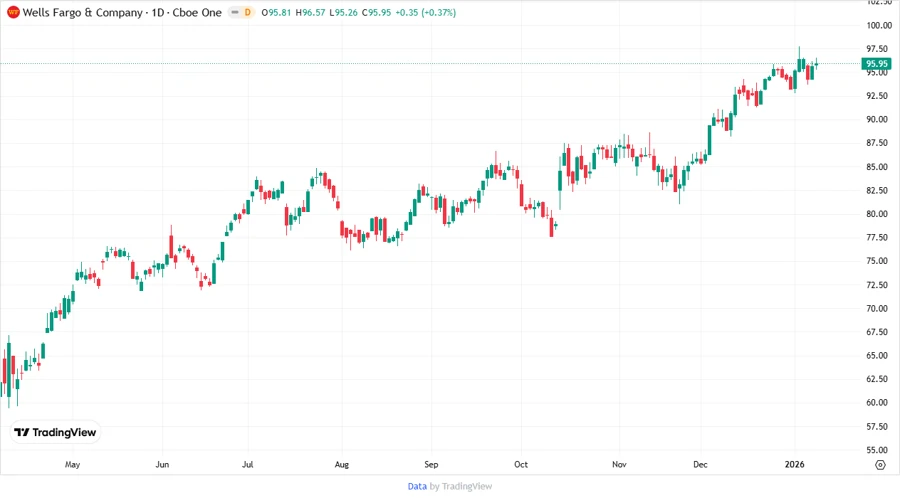Click the 'Nov' time axis label
The height and width of the screenshot is (498, 900).
619,464
